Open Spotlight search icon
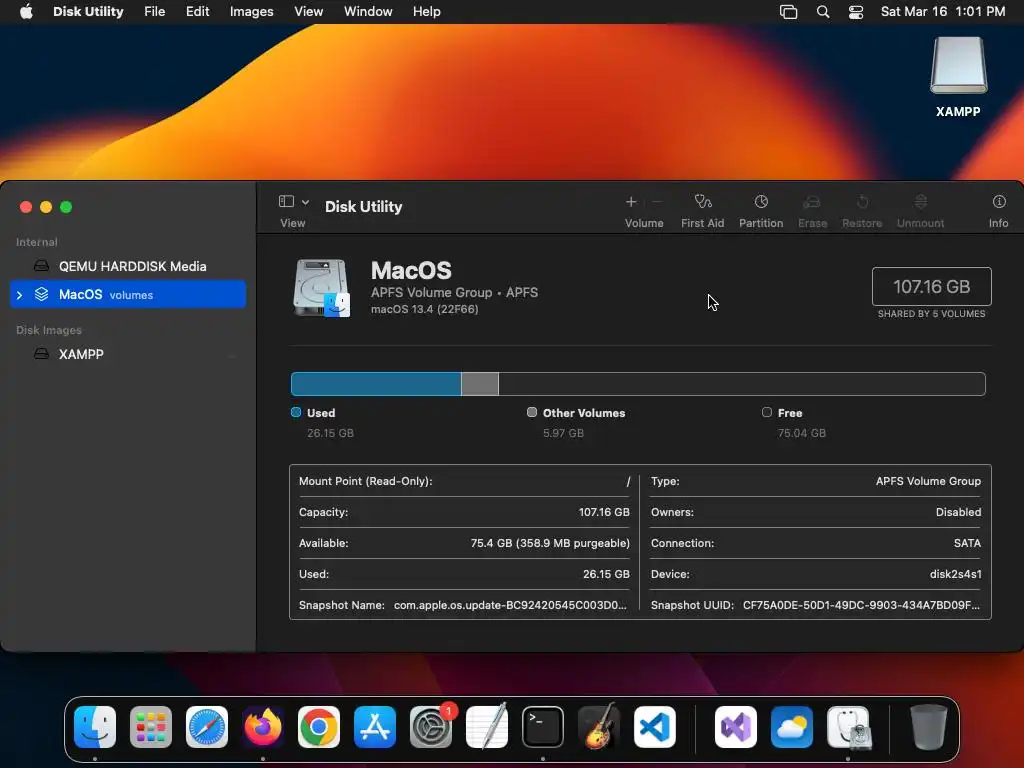 (823, 12)
